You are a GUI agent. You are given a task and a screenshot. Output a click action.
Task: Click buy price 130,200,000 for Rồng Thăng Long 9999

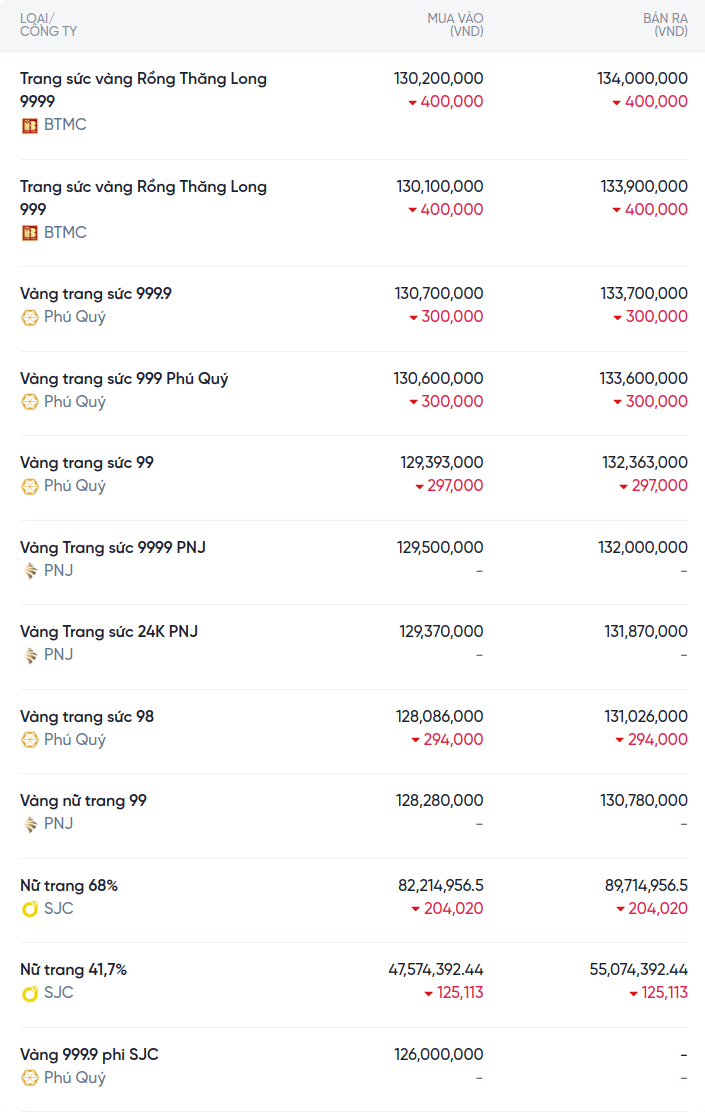(x=439, y=78)
